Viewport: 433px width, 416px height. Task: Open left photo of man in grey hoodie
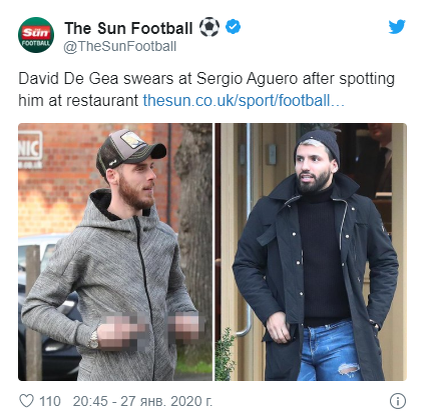115,252
